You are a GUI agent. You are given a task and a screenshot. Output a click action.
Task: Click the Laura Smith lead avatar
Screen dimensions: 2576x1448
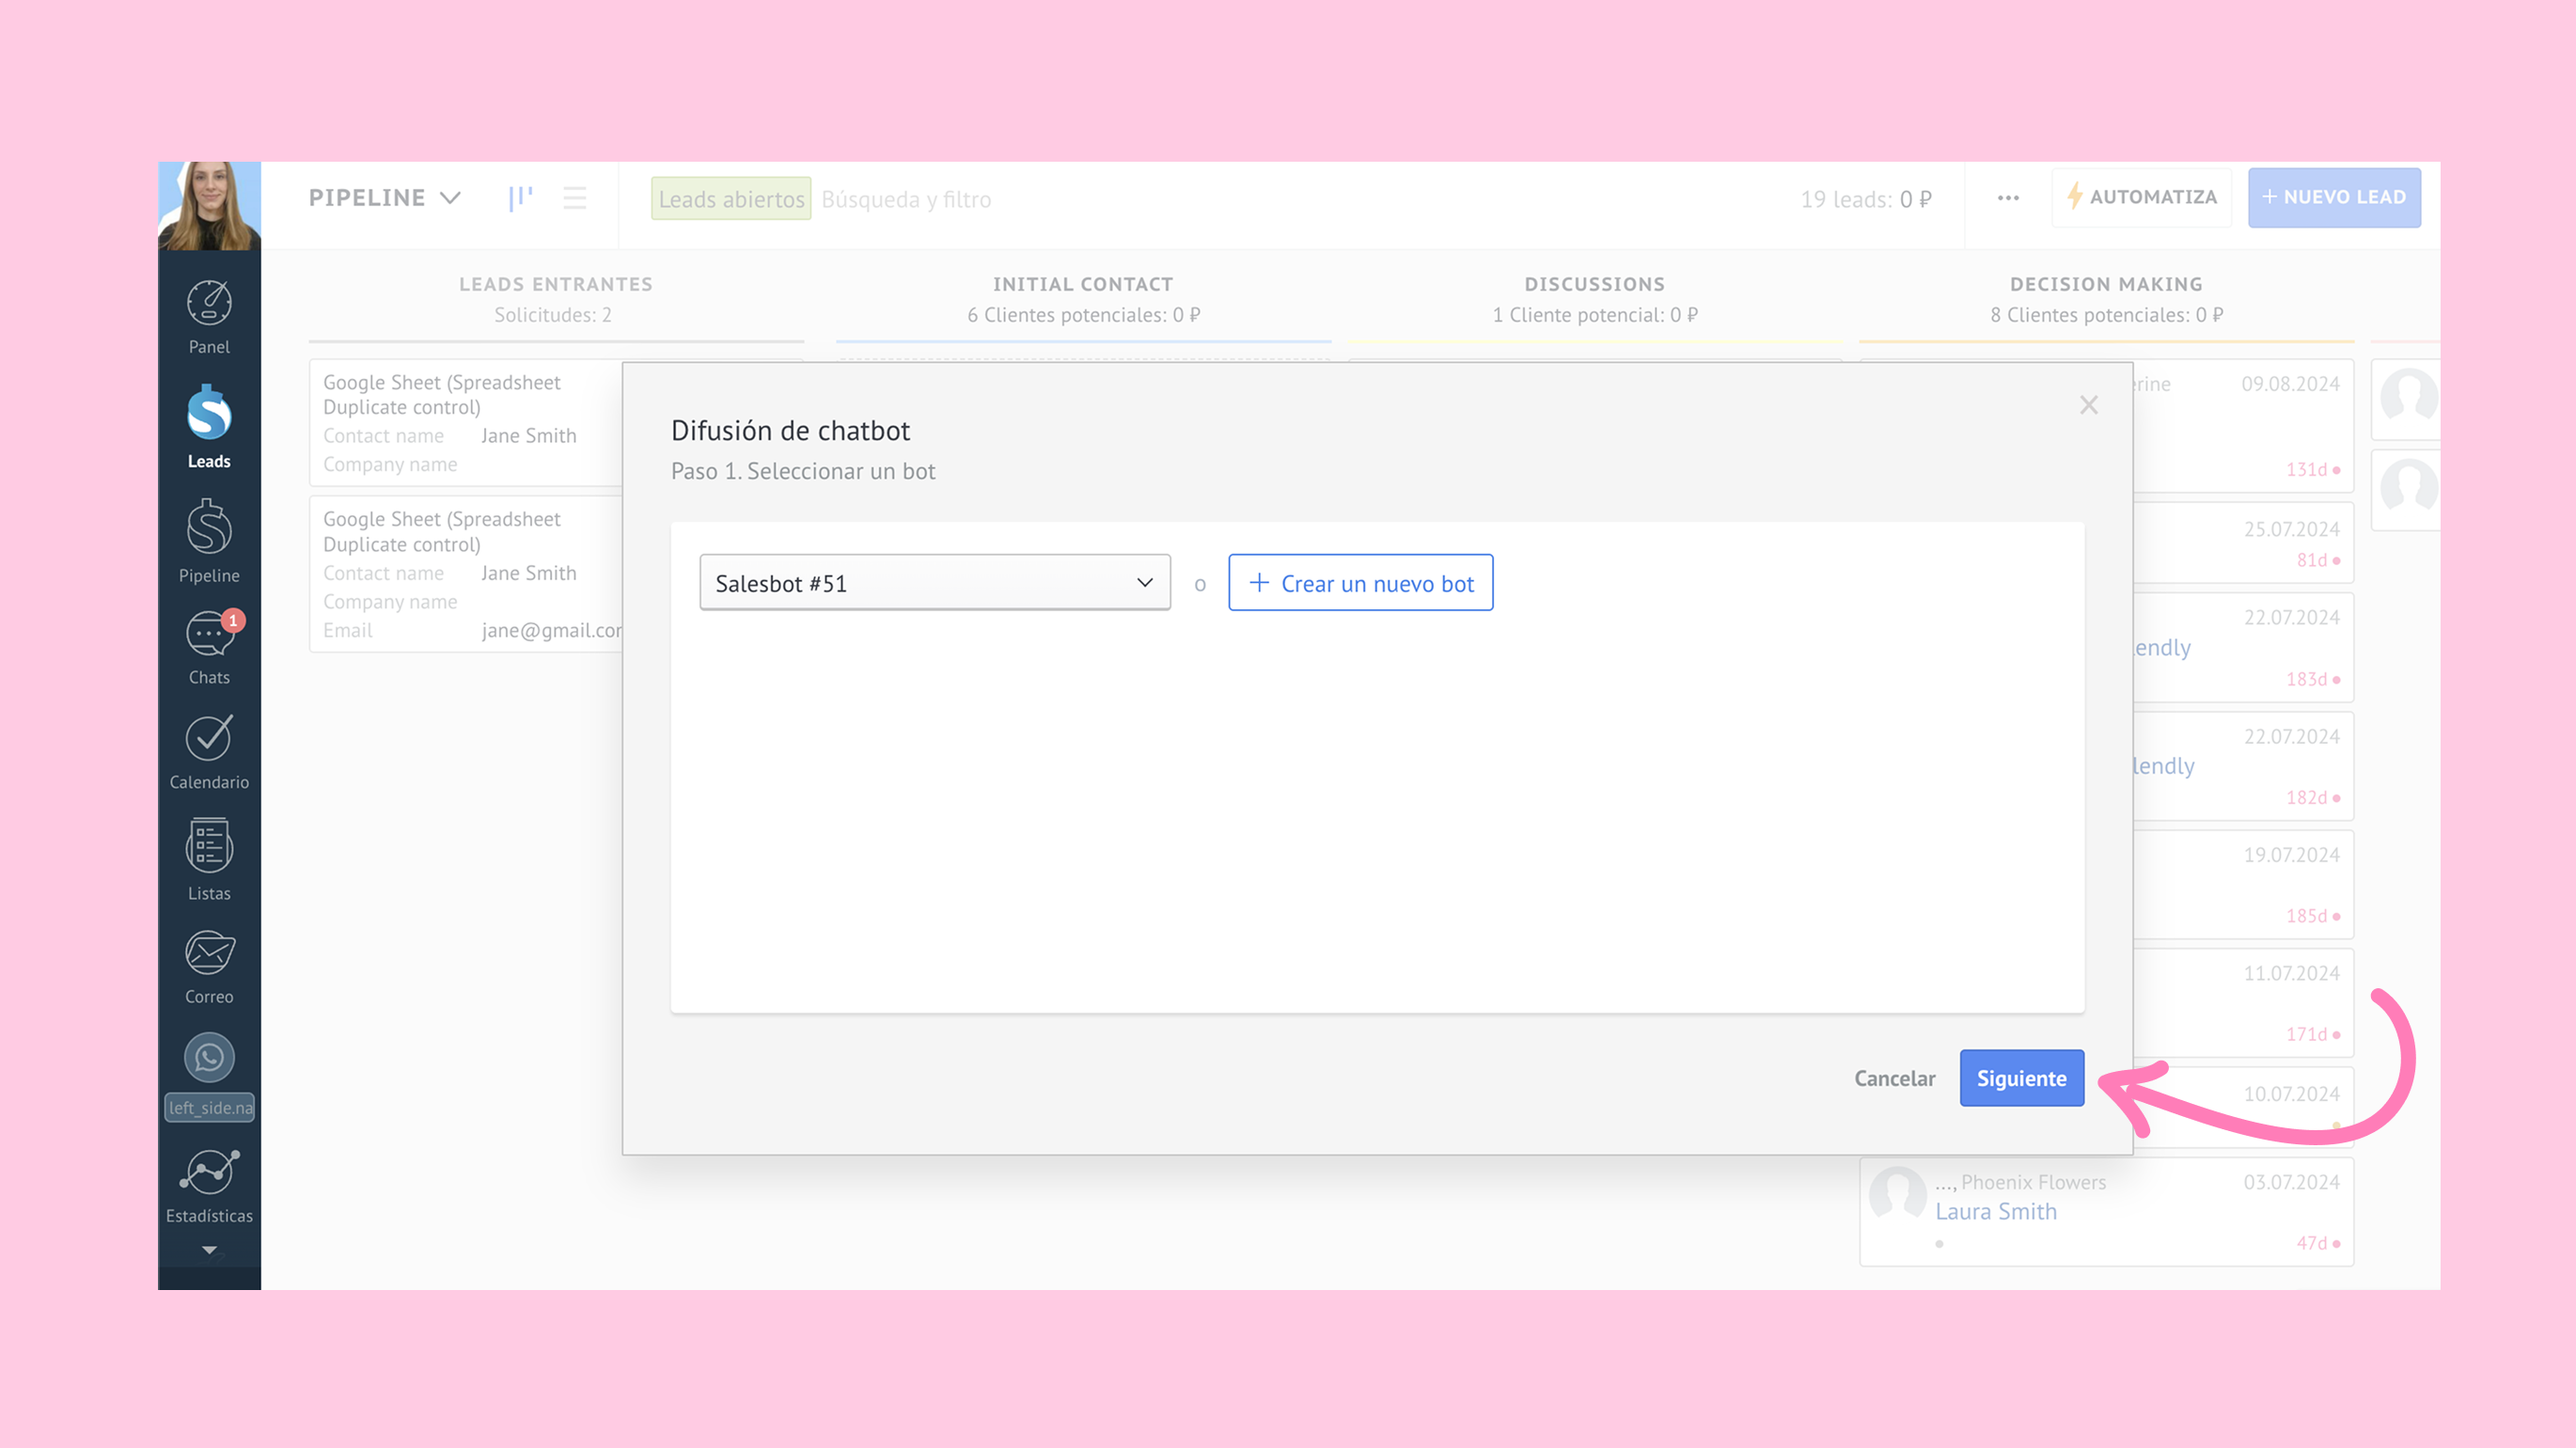tap(1897, 1193)
